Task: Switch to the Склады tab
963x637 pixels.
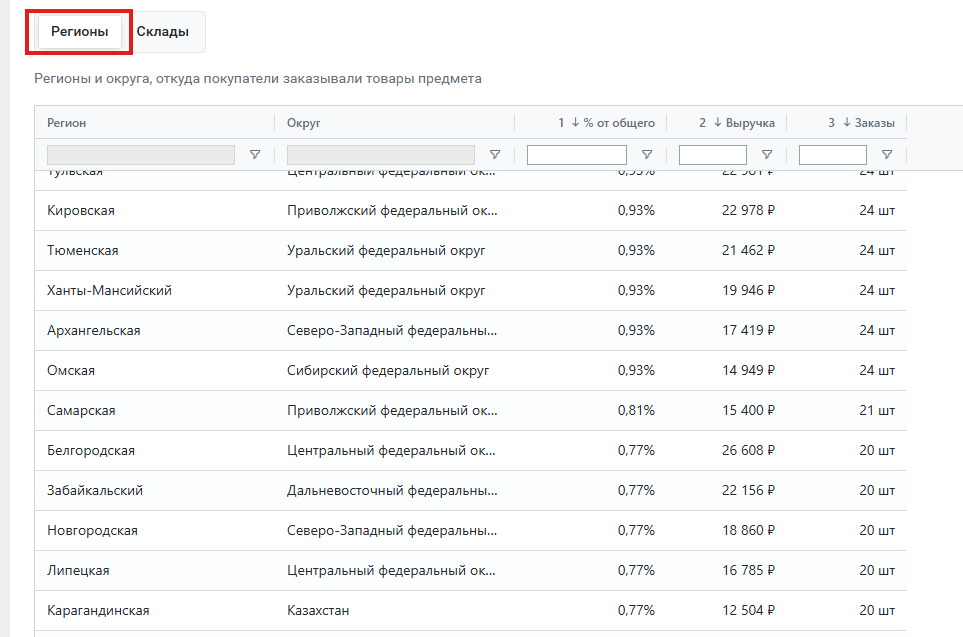Action: [x=163, y=32]
